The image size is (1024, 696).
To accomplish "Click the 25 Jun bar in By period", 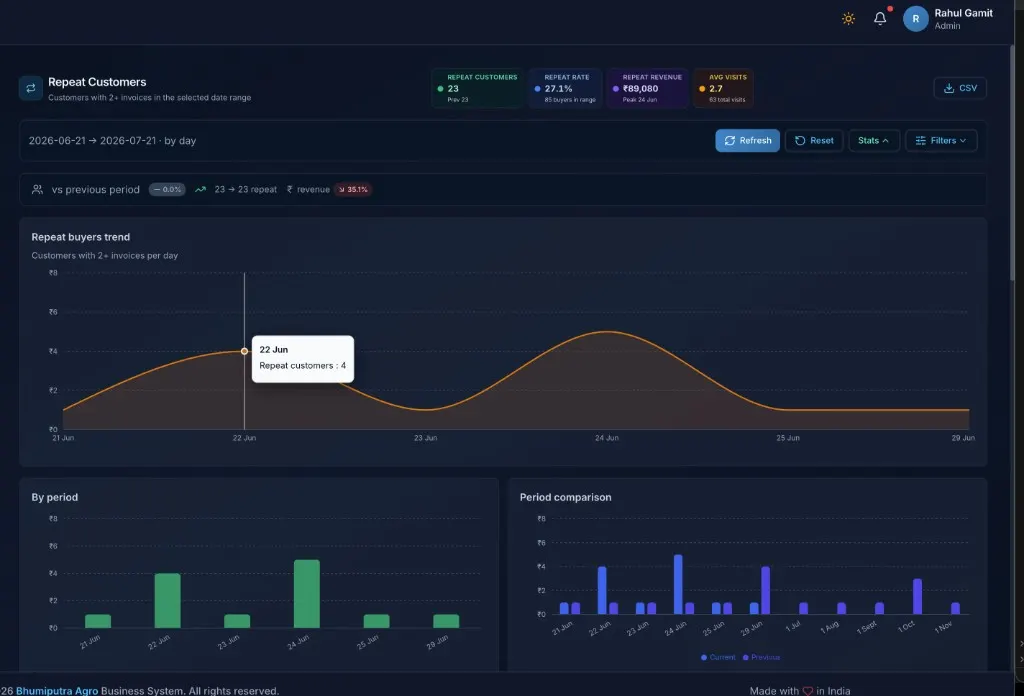I will pyautogui.click(x=376, y=621).
